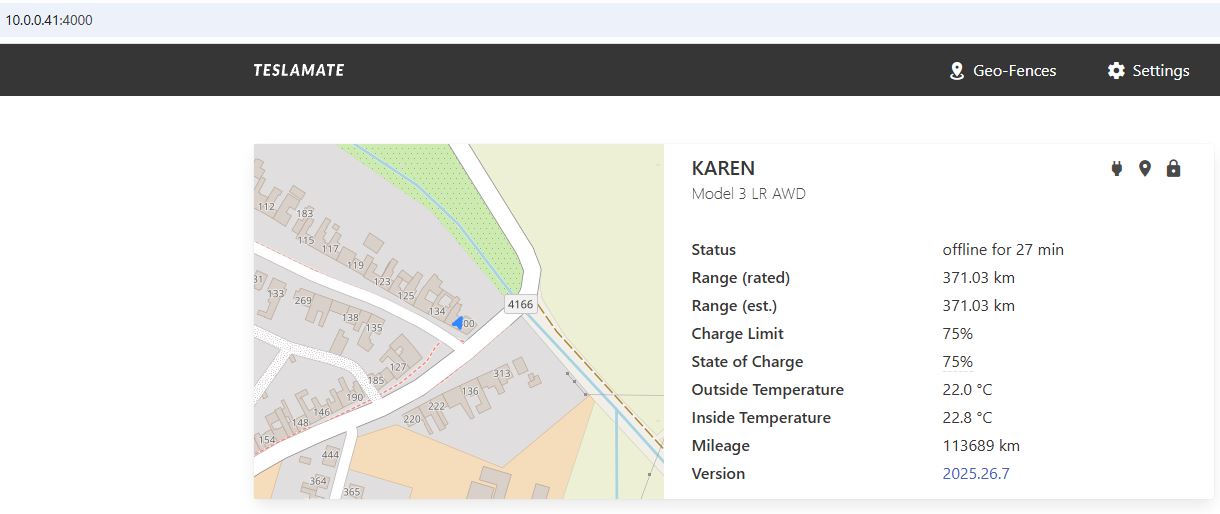Click the Inside Temperature 22.8 °C value
The width and height of the screenshot is (1220, 514).
click(x=967, y=418)
